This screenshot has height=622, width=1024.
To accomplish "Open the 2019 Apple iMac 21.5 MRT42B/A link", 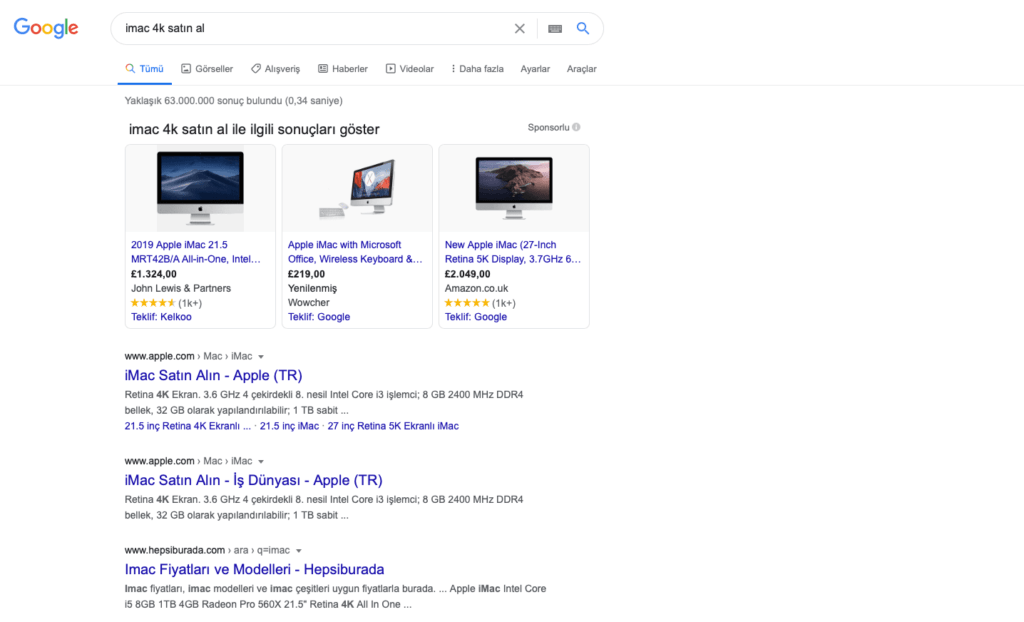I will tap(196, 252).
